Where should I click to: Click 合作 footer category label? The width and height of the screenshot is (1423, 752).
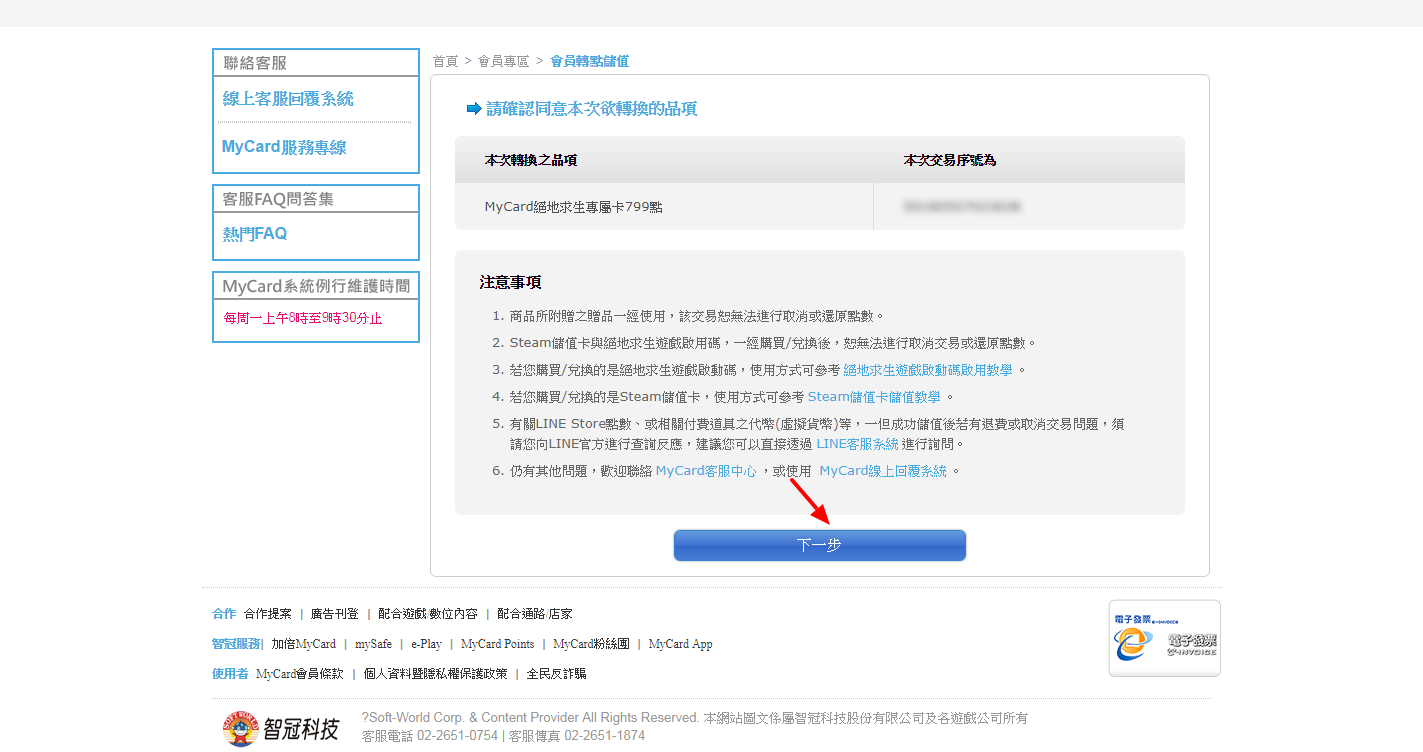[224, 614]
